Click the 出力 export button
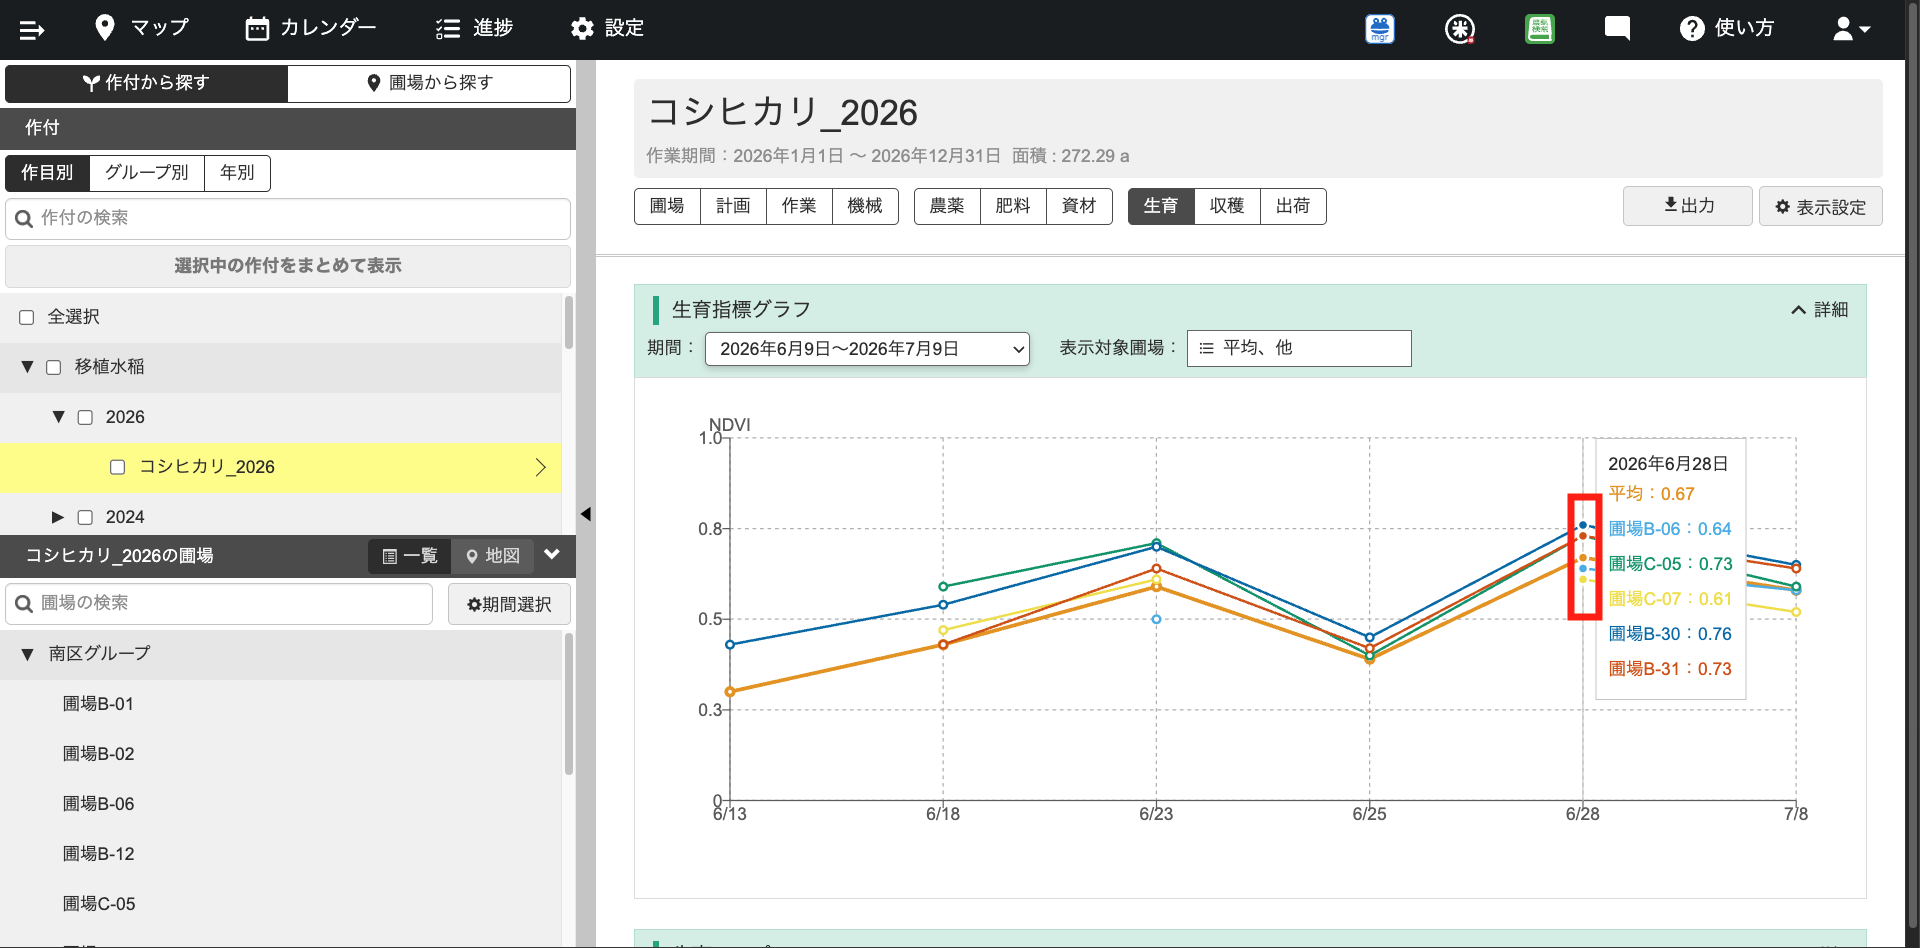Viewport: 1920px width, 948px height. click(1688, 206)
